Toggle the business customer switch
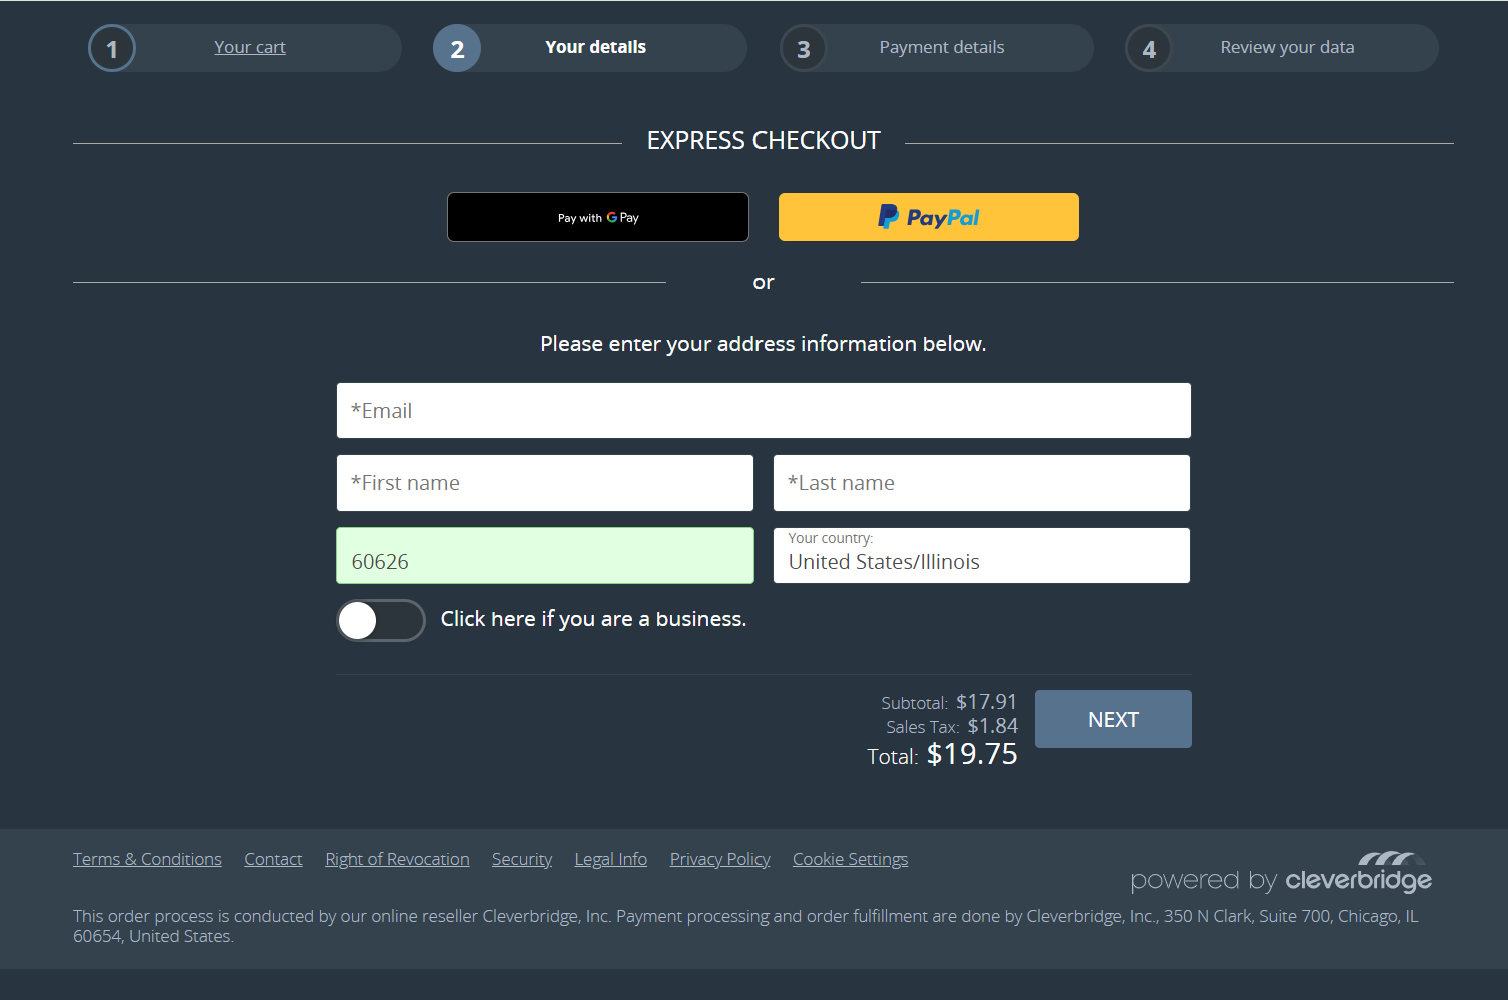The image size is (1508, 1000). 381,620
